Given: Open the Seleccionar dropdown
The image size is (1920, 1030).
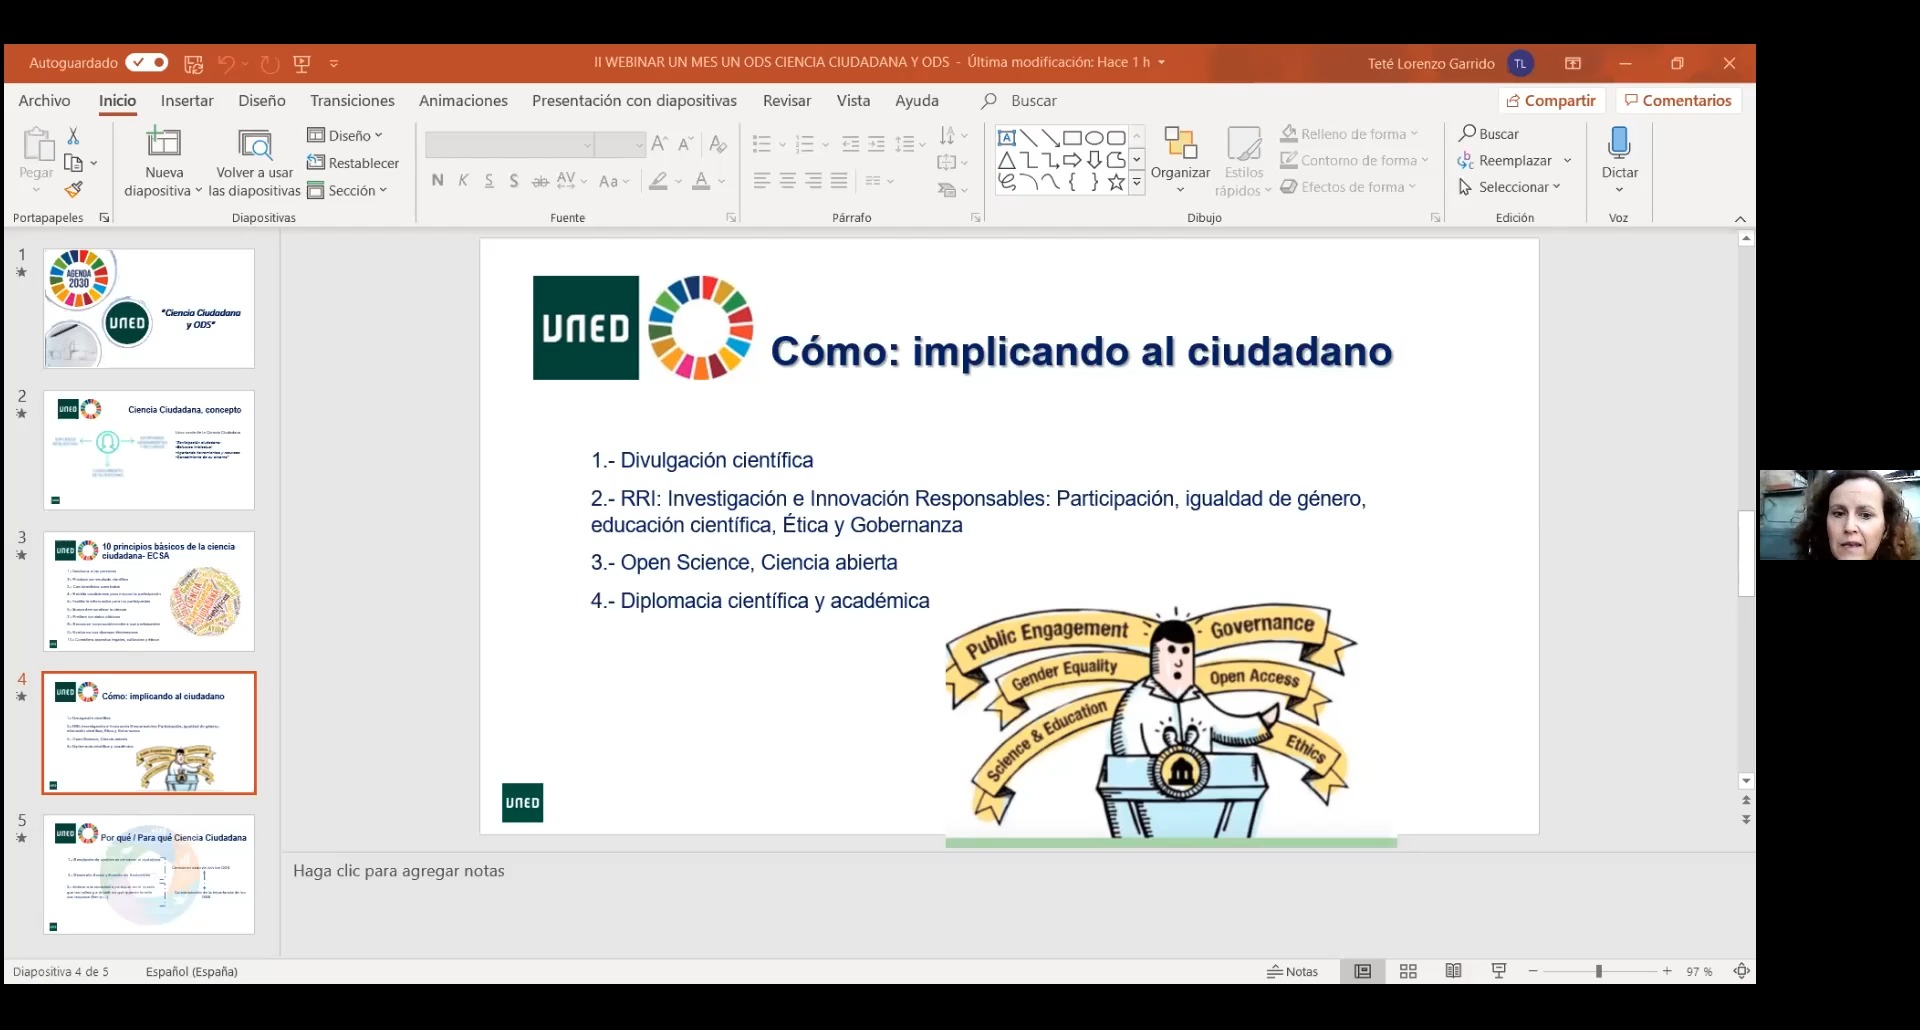Looking at the screenshot, I should click(1509, 187).
